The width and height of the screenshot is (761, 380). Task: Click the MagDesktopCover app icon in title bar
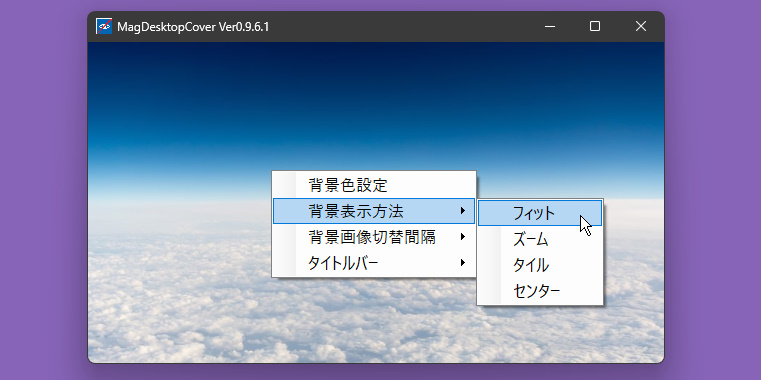click(x=104, y=26)
